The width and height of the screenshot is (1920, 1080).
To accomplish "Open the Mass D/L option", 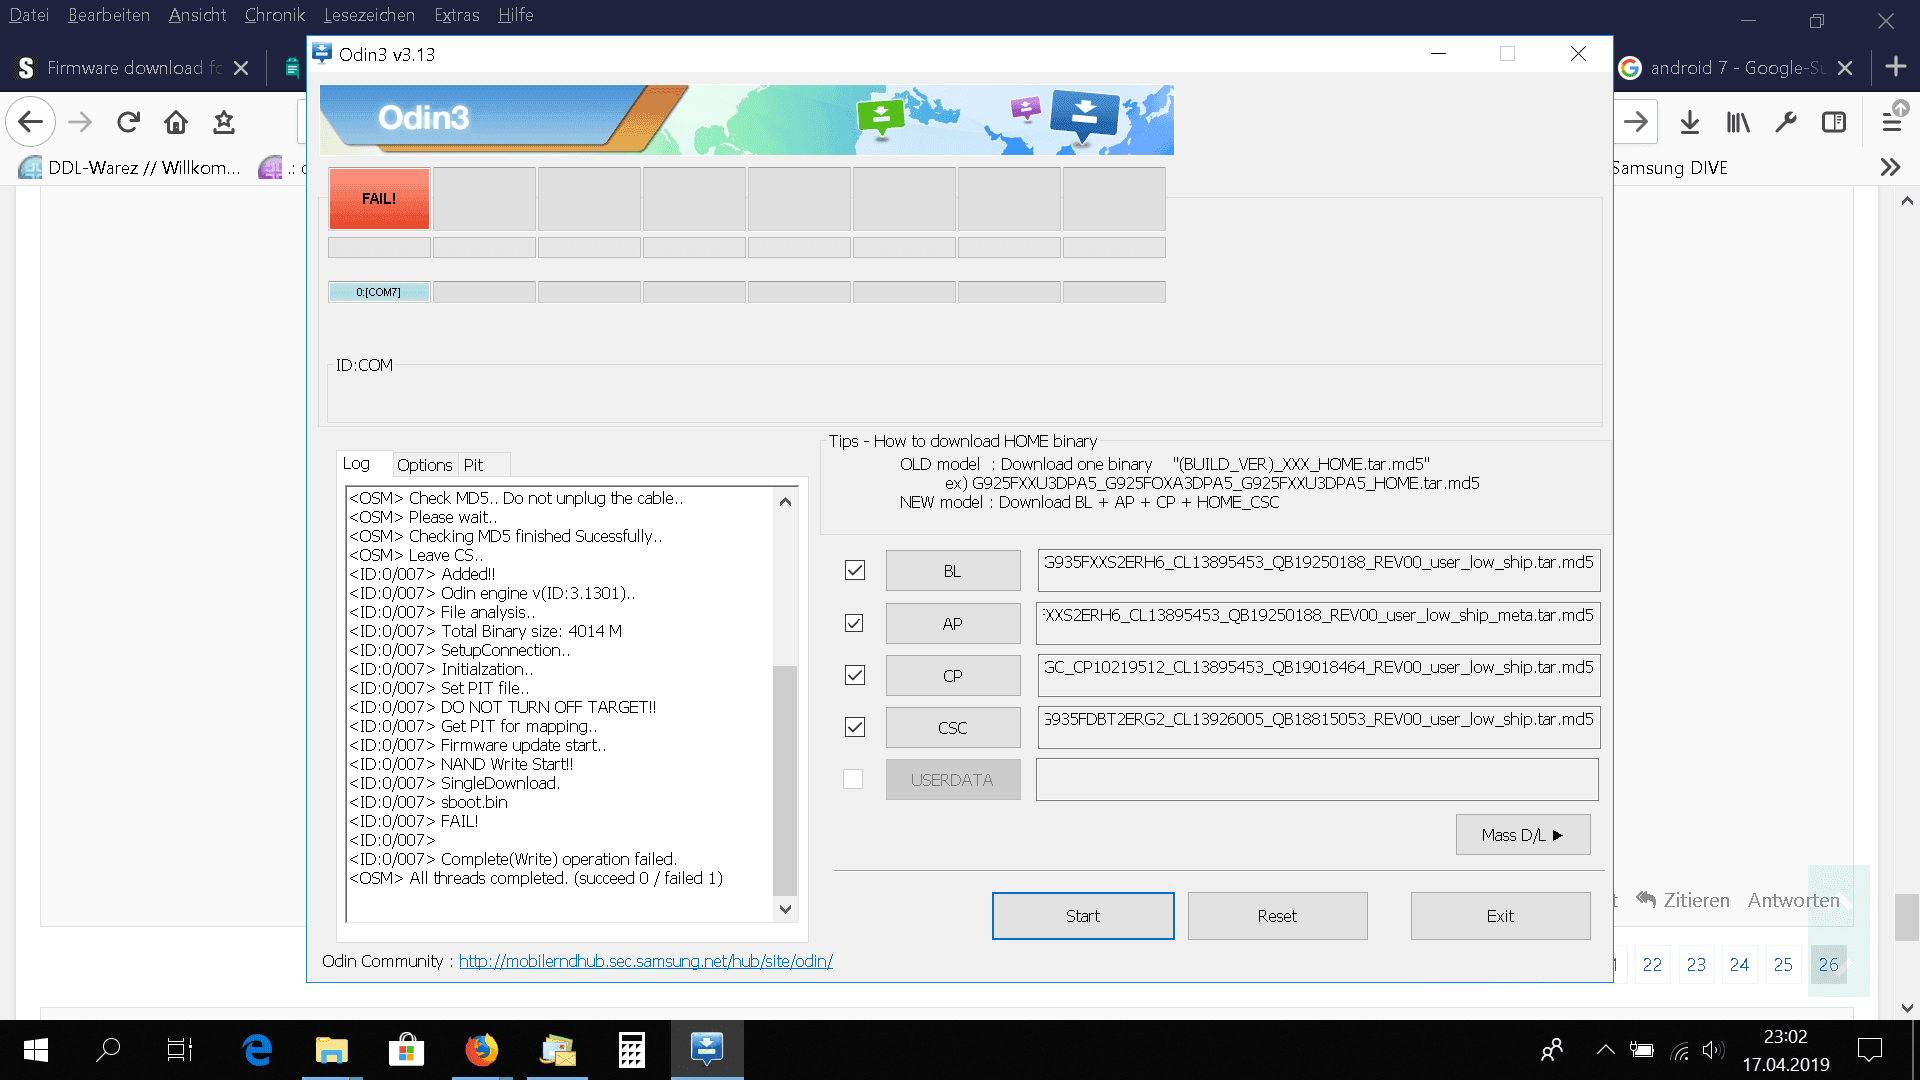I will point(1523,835).
